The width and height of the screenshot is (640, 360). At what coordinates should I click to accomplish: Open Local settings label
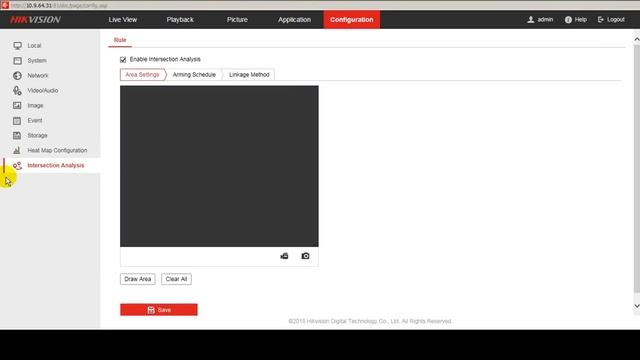coord(34,45)
